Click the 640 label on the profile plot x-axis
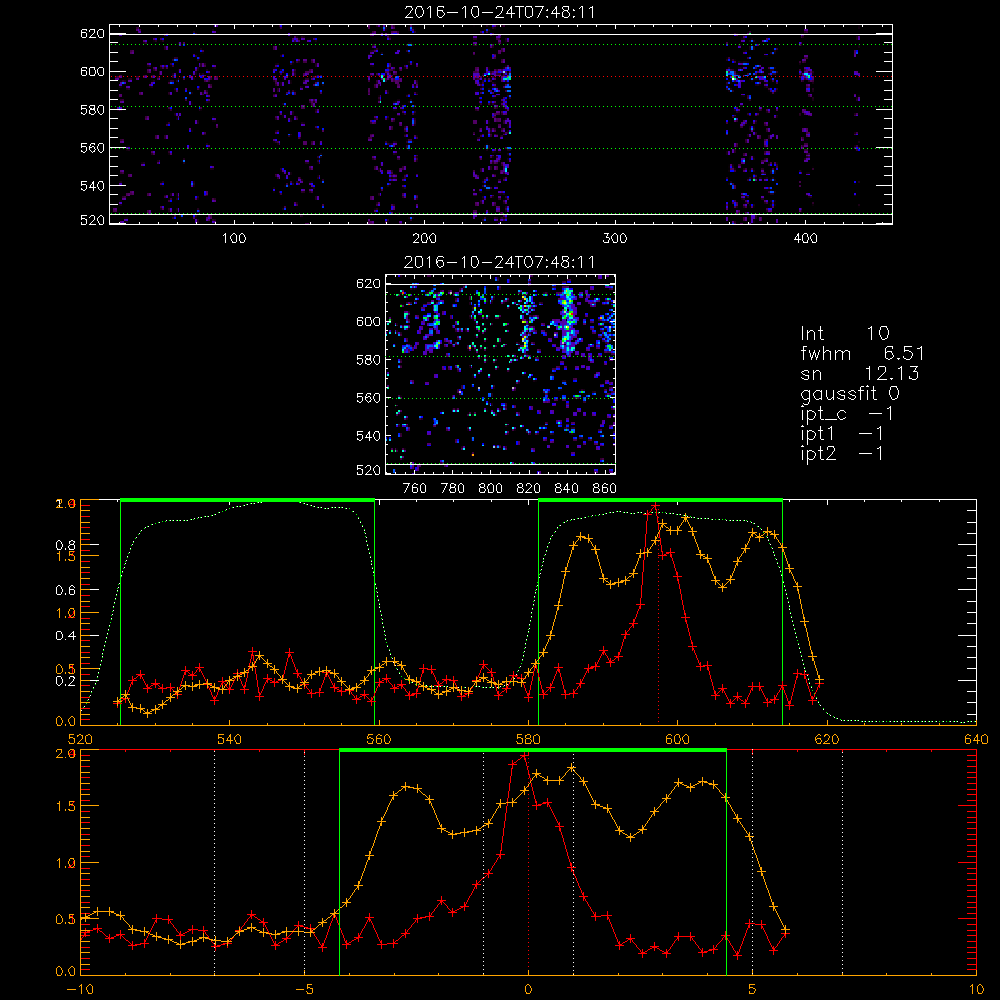Screen dimensions: 1000x1000 pyautogui.click(x=976, y=740)
